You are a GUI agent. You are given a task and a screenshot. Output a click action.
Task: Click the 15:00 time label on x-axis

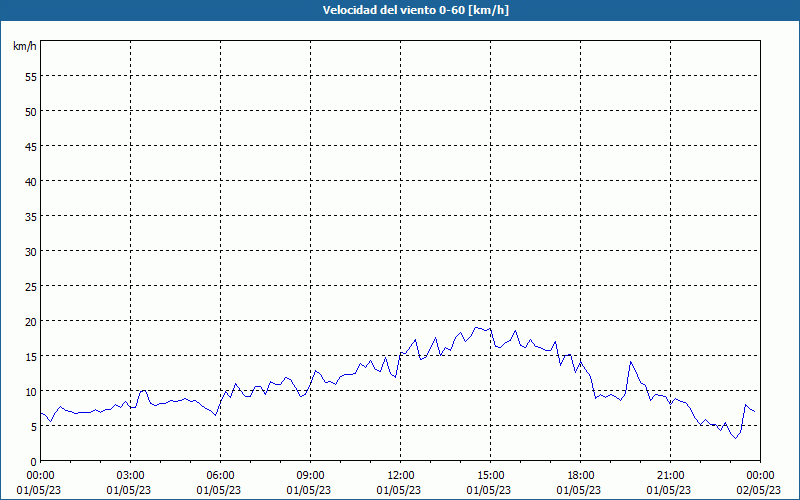point(490,476)
